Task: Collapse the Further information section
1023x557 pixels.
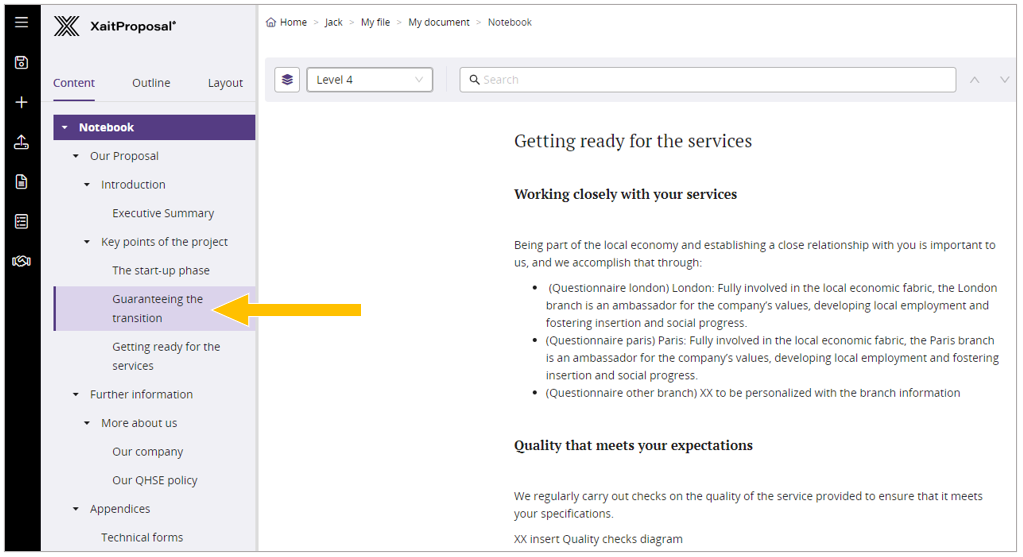Action: 76,395
